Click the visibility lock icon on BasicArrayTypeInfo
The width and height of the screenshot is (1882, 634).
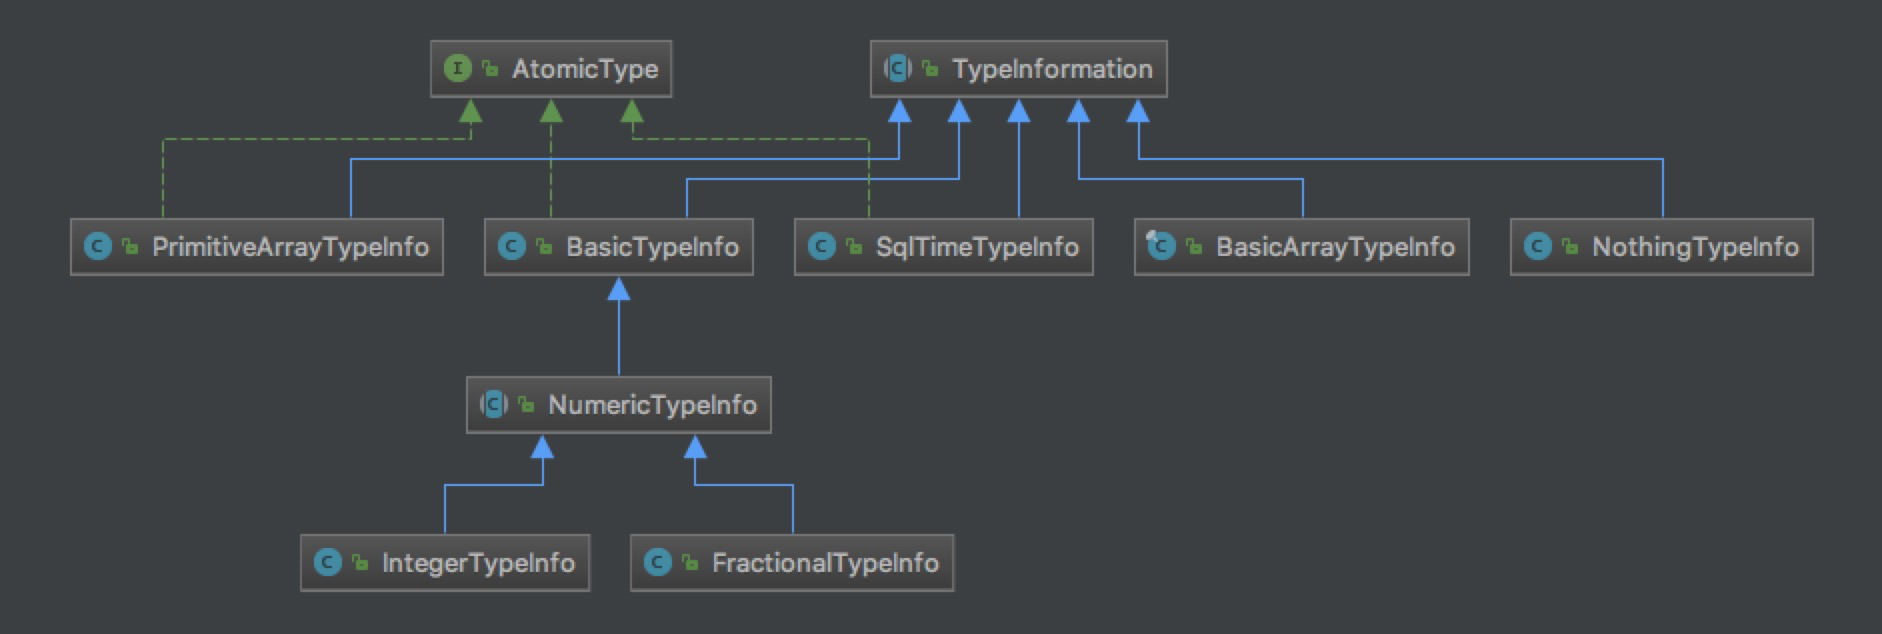pyautogui.click(x=1194, y=246)
